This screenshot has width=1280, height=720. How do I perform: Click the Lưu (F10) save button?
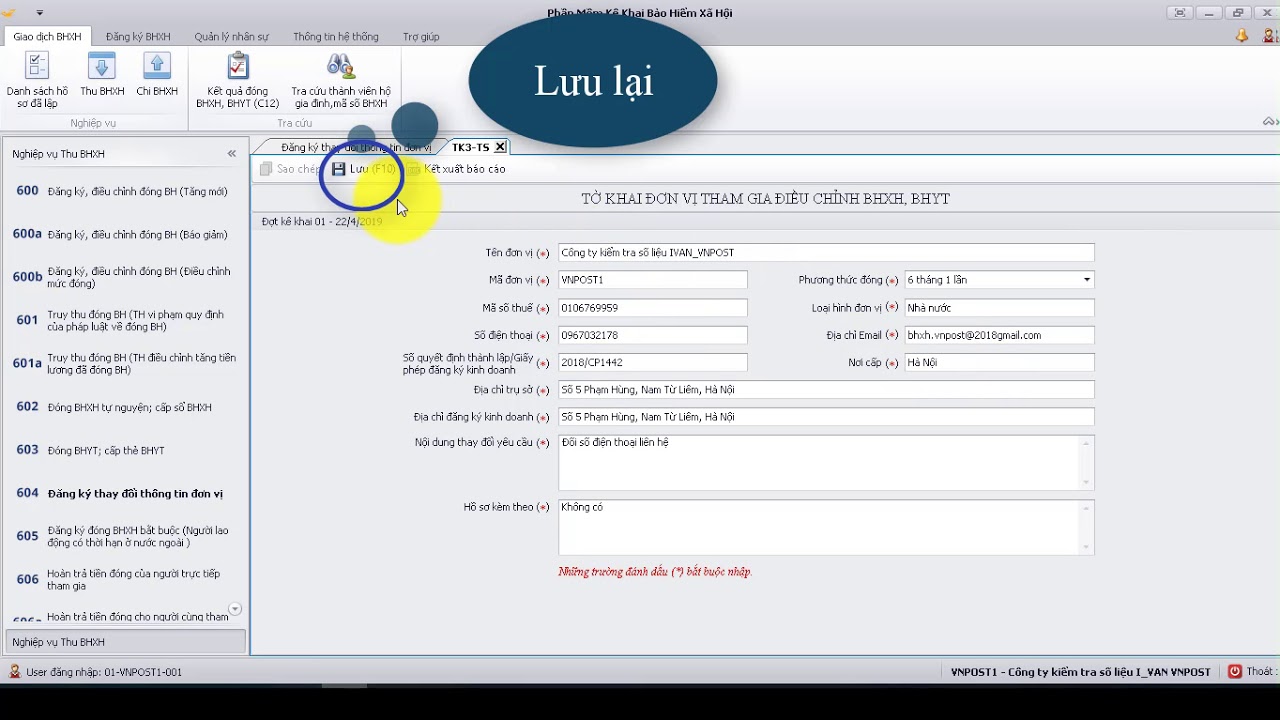click(364, 169)
